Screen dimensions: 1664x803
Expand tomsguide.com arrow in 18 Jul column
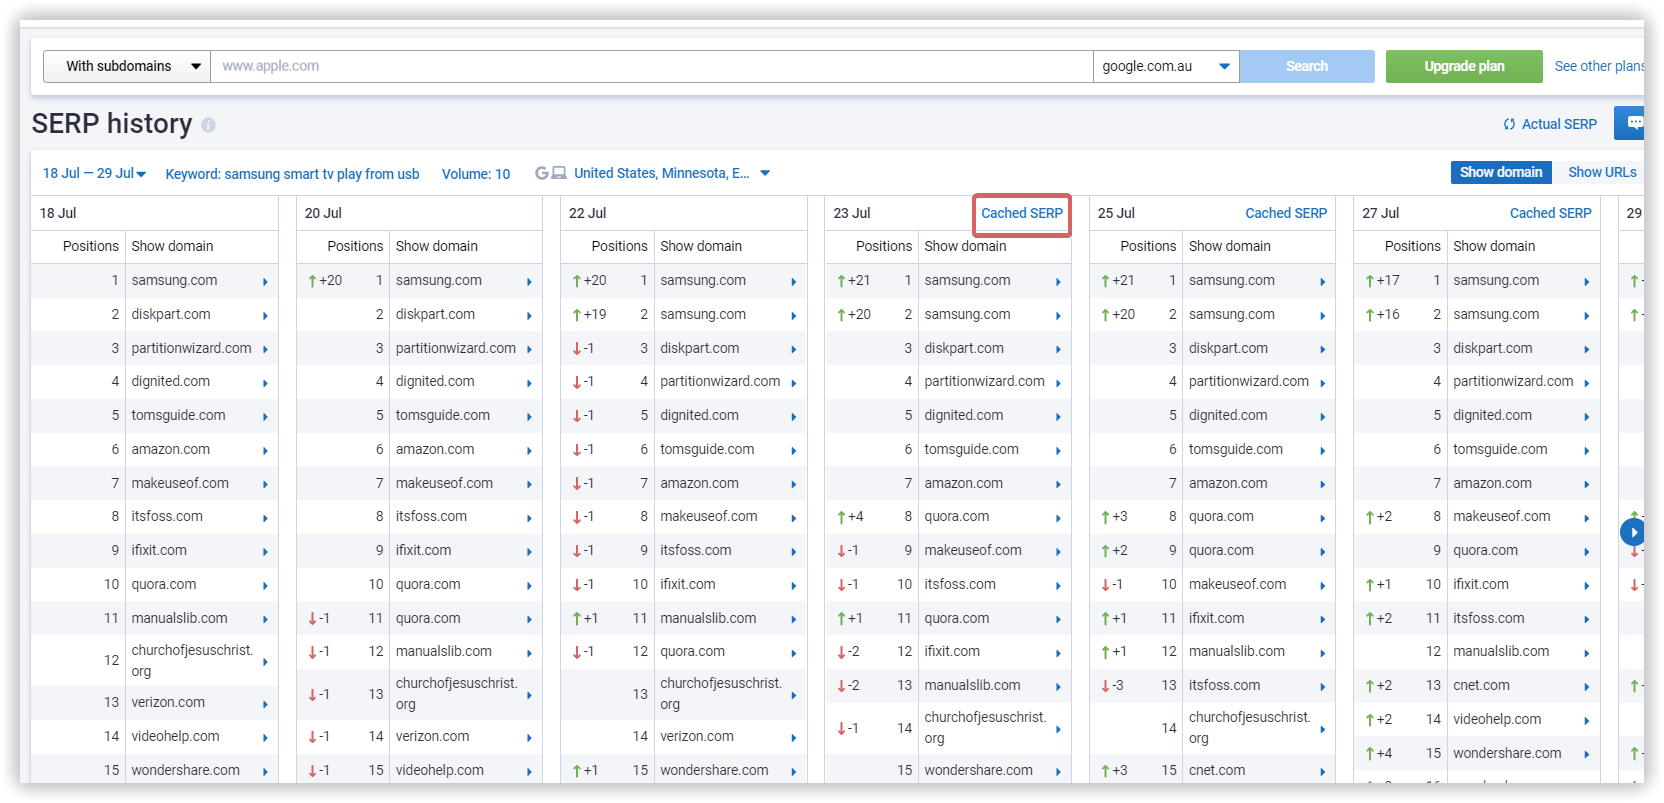click(265, 417)
